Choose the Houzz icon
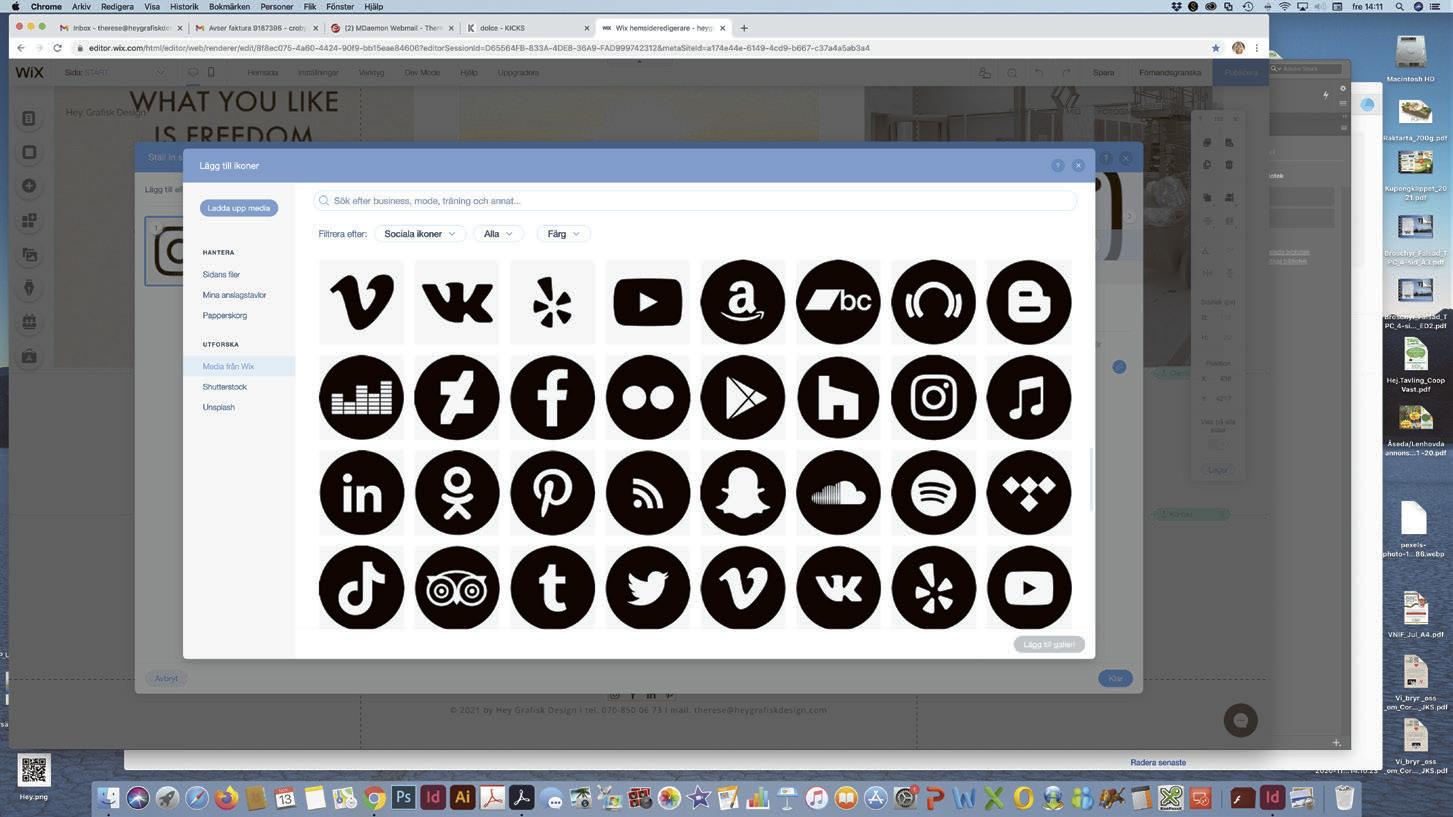The image size is (1453, 817). tap(838, 397)
